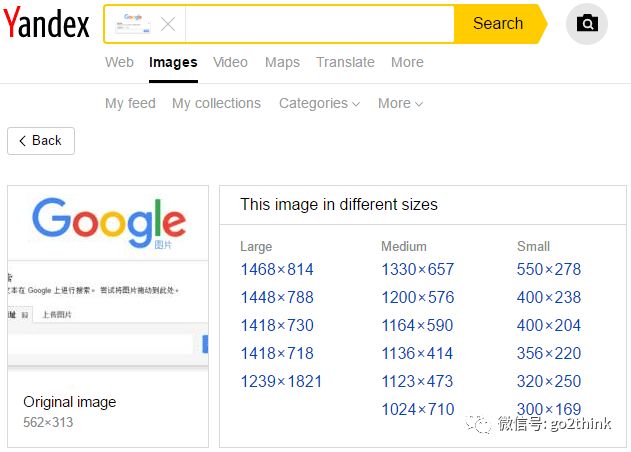Open the 1468×814 large size
The image size is (631, 452).
(277, 269)
